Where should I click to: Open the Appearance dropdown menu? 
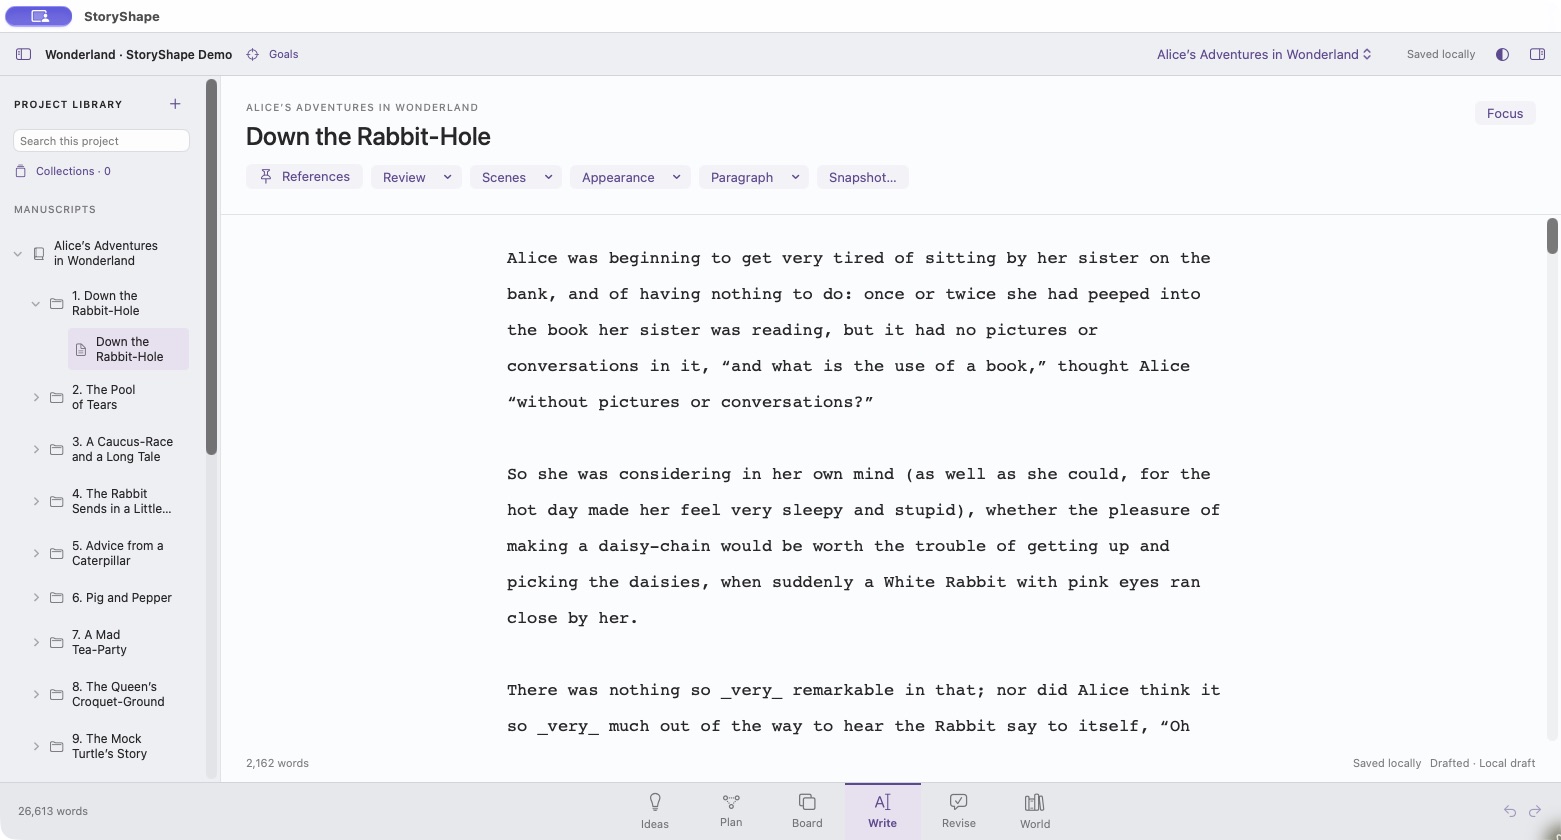[630, 177]
